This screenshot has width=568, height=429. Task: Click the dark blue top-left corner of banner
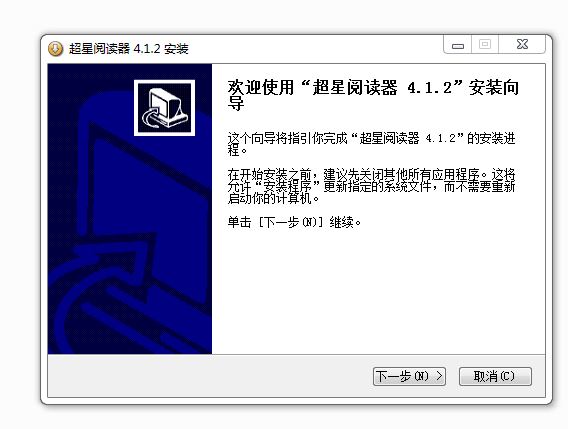[65, 78]
